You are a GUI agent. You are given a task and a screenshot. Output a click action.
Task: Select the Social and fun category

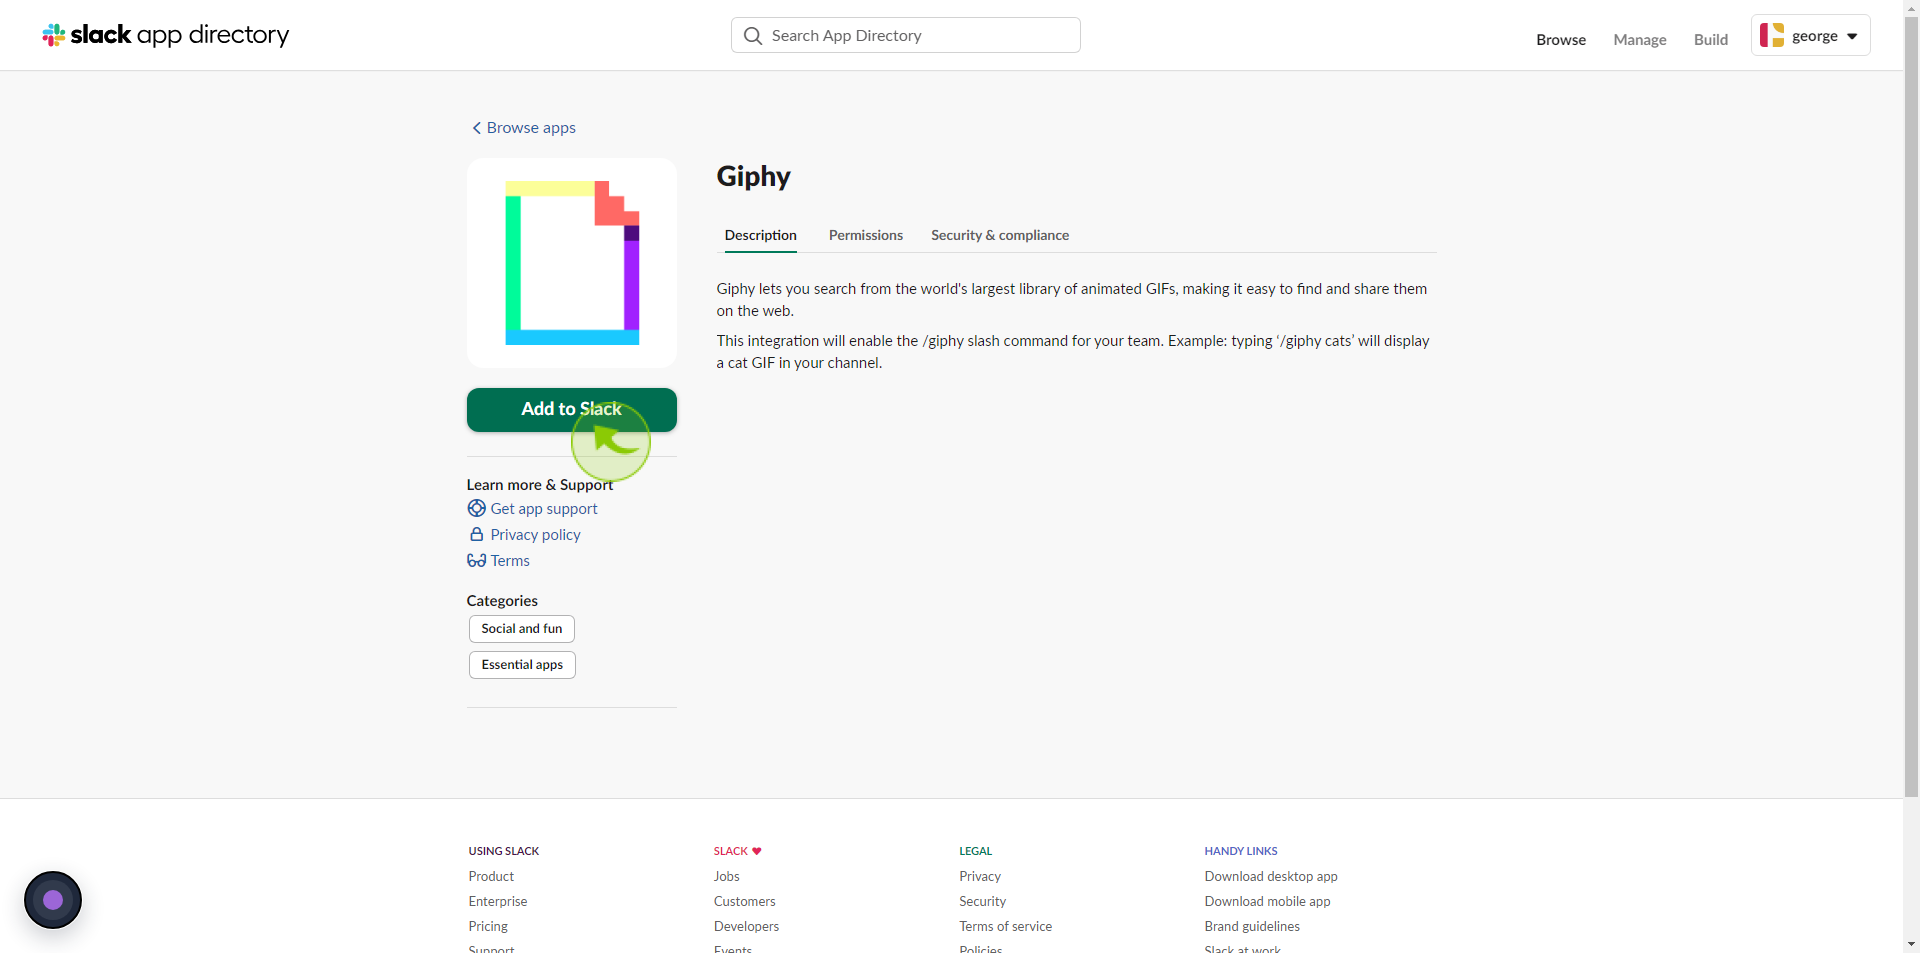[522, 629]
